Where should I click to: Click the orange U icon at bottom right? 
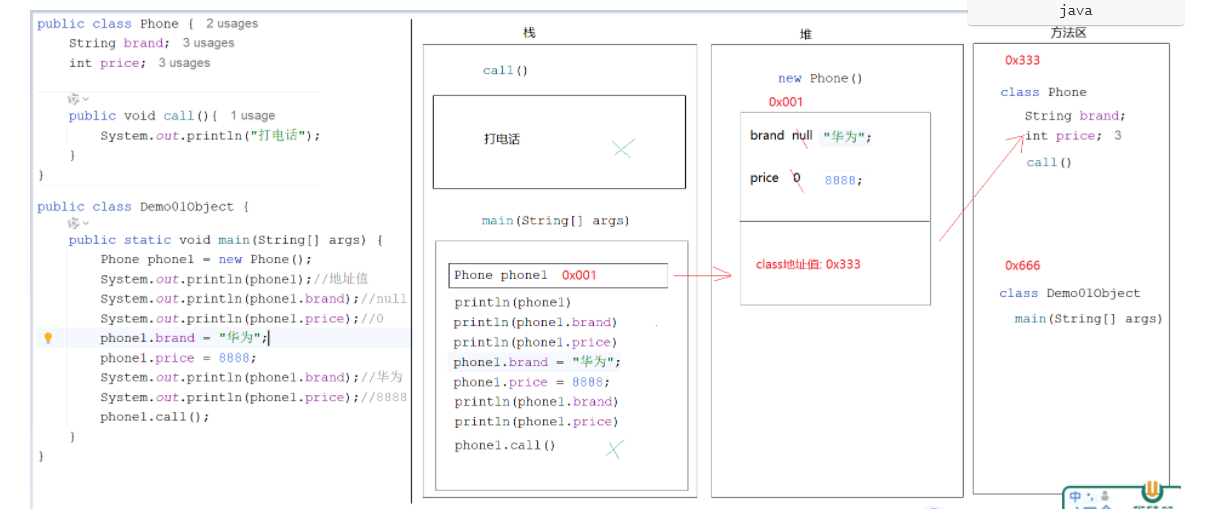(x=1152, y=492)
